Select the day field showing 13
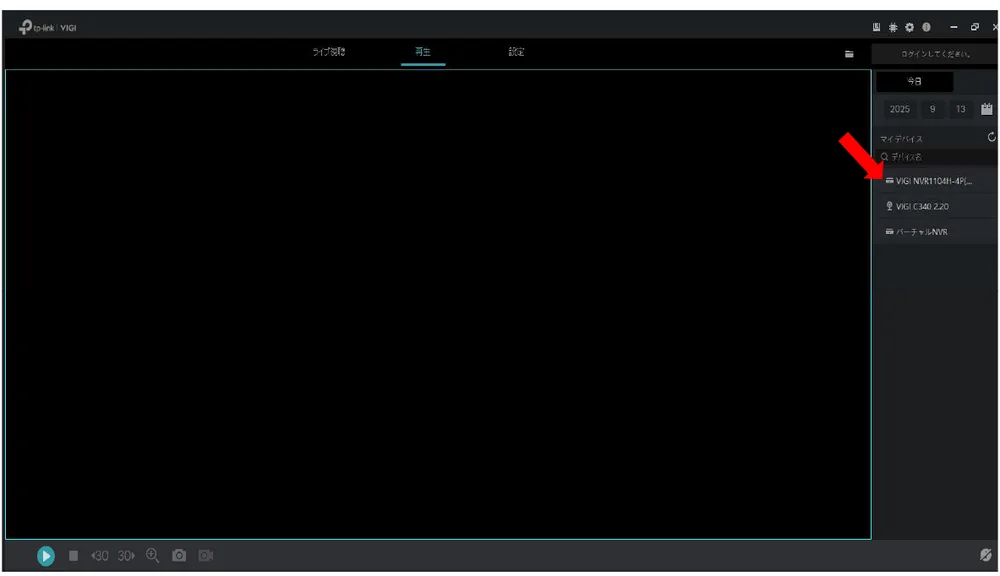The height and width of the screenshot is (576, 1000). (960, 109)
